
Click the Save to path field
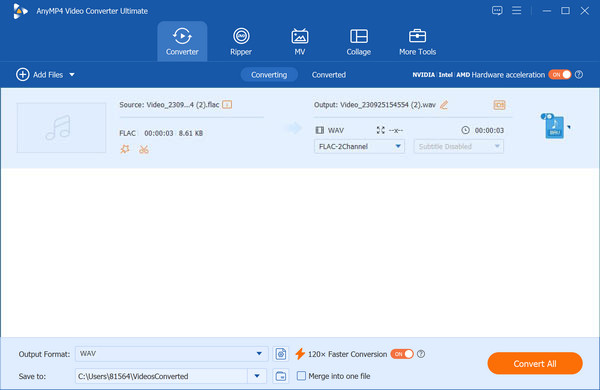point(161,376)
